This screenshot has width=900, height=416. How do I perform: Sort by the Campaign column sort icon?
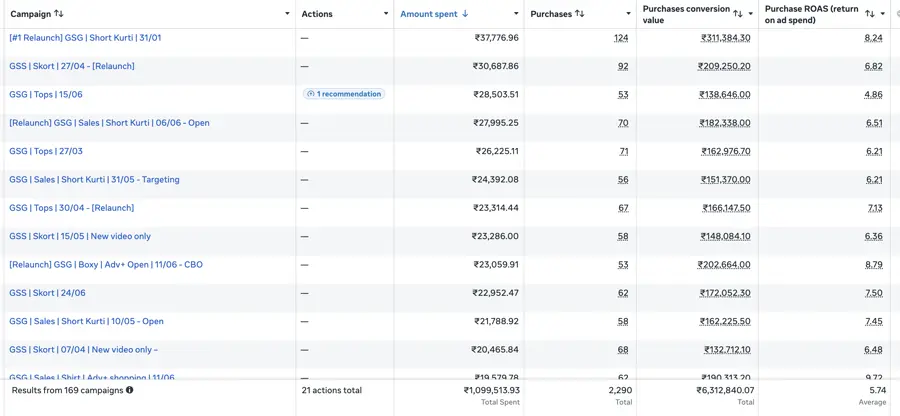tap(59, 14)
